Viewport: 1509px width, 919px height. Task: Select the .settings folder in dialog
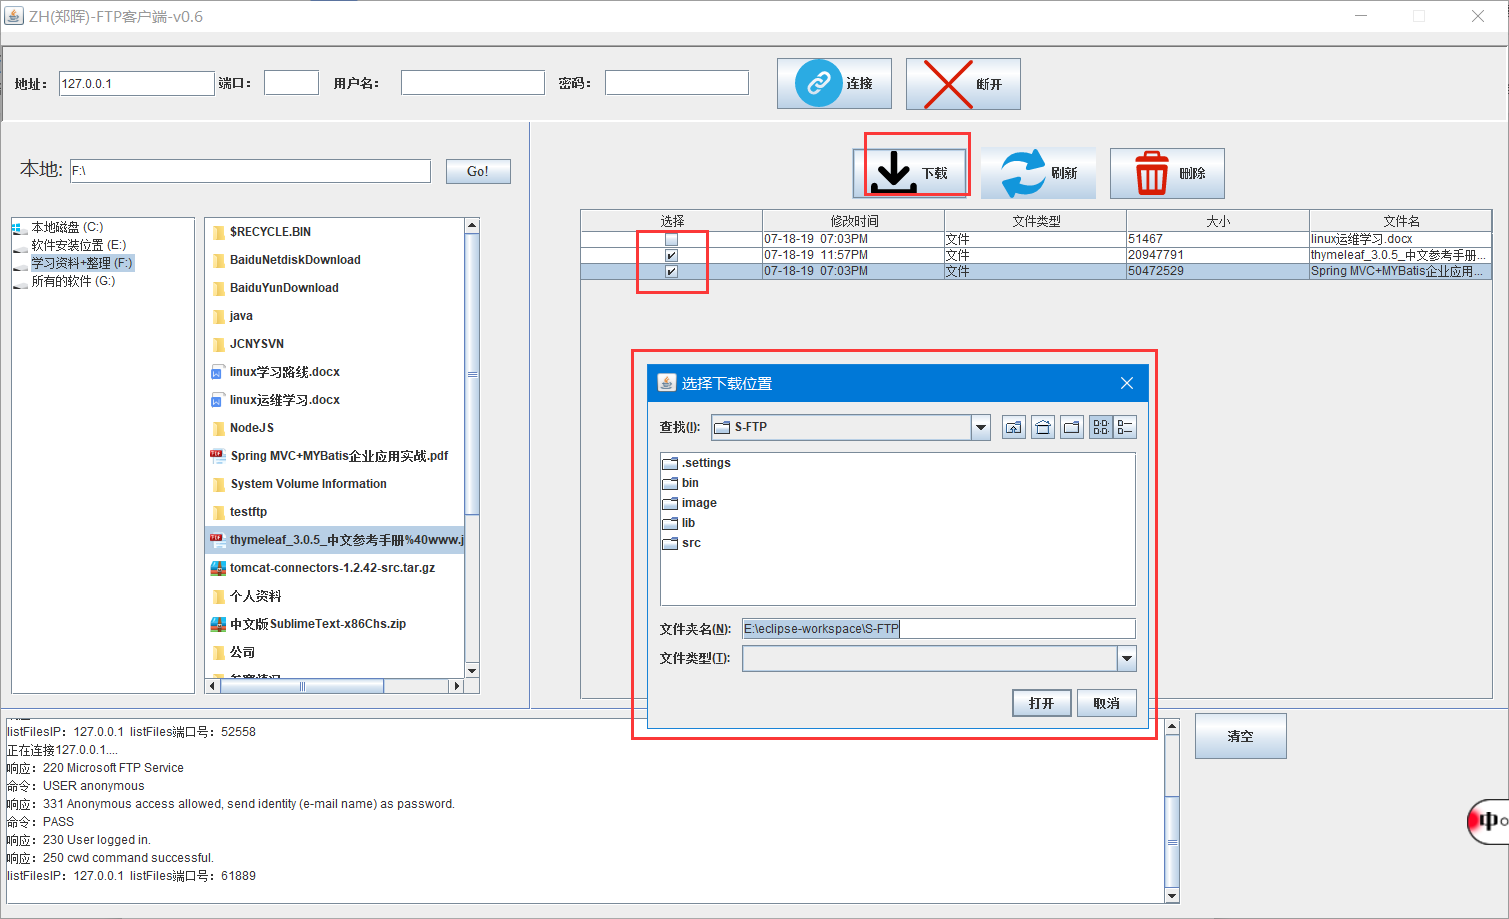tap(696, 463)
